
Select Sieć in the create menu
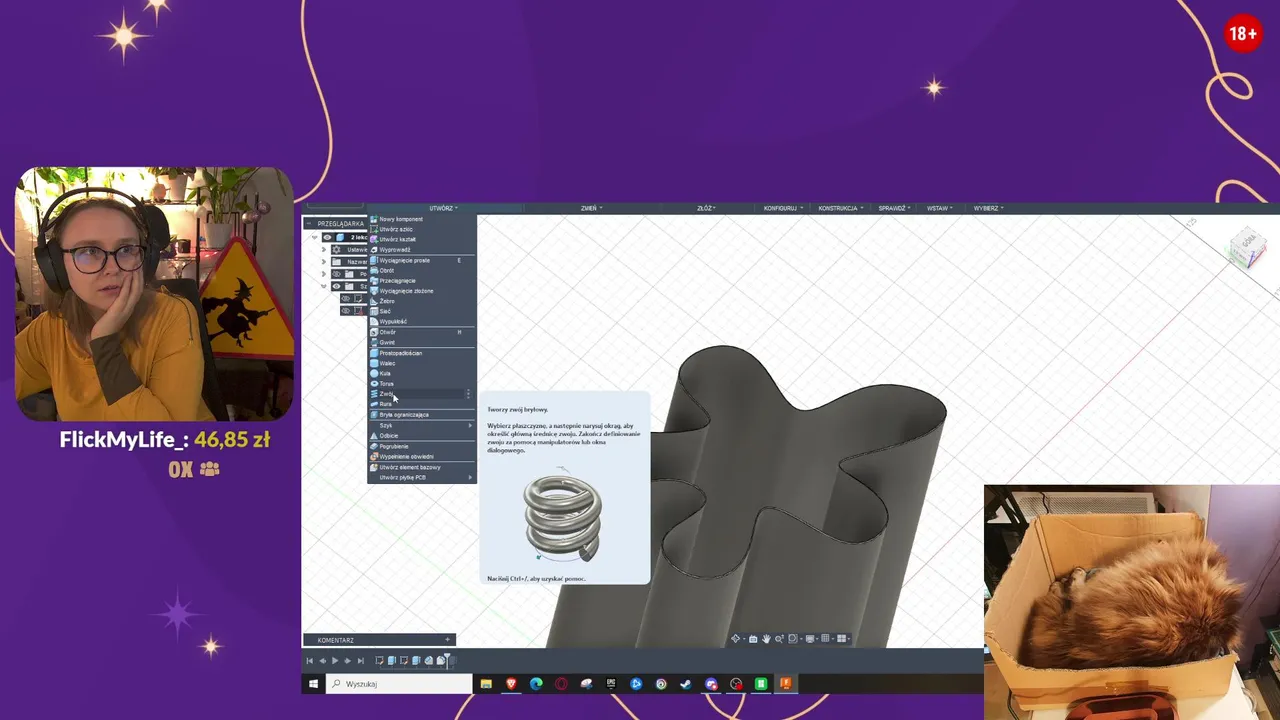(x=422, y=311)
